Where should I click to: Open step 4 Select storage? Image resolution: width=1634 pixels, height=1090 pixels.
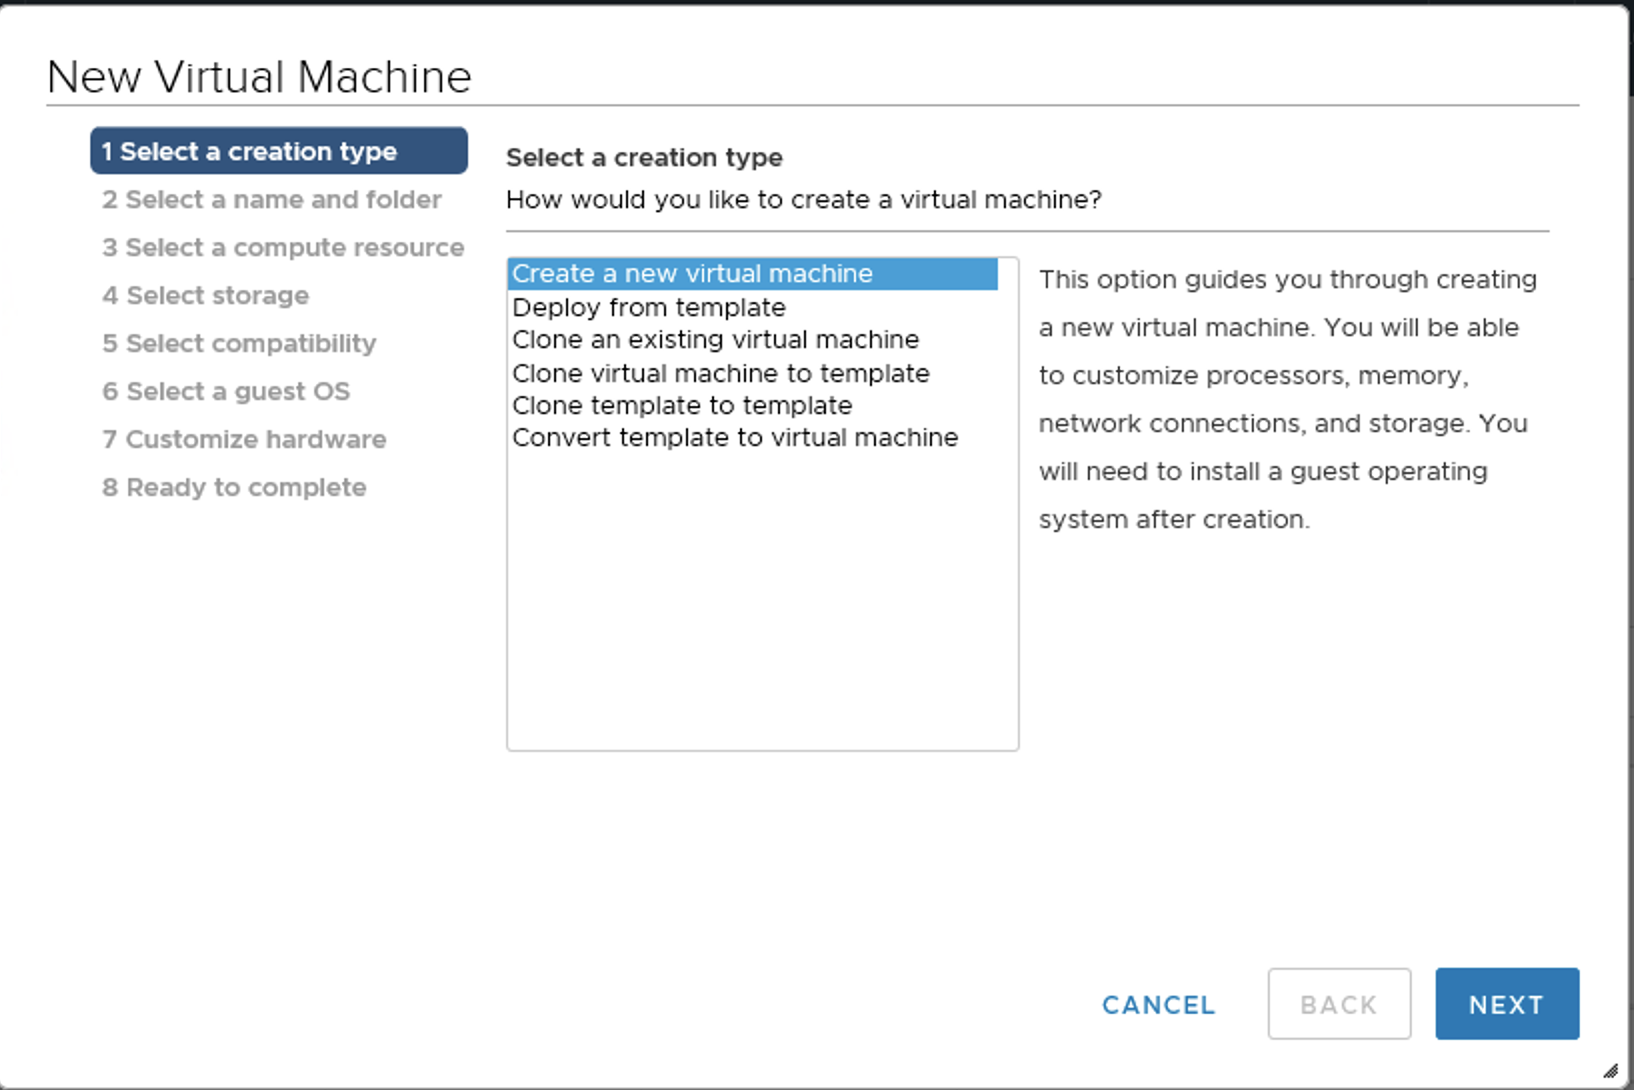click(x=206, y=295)
